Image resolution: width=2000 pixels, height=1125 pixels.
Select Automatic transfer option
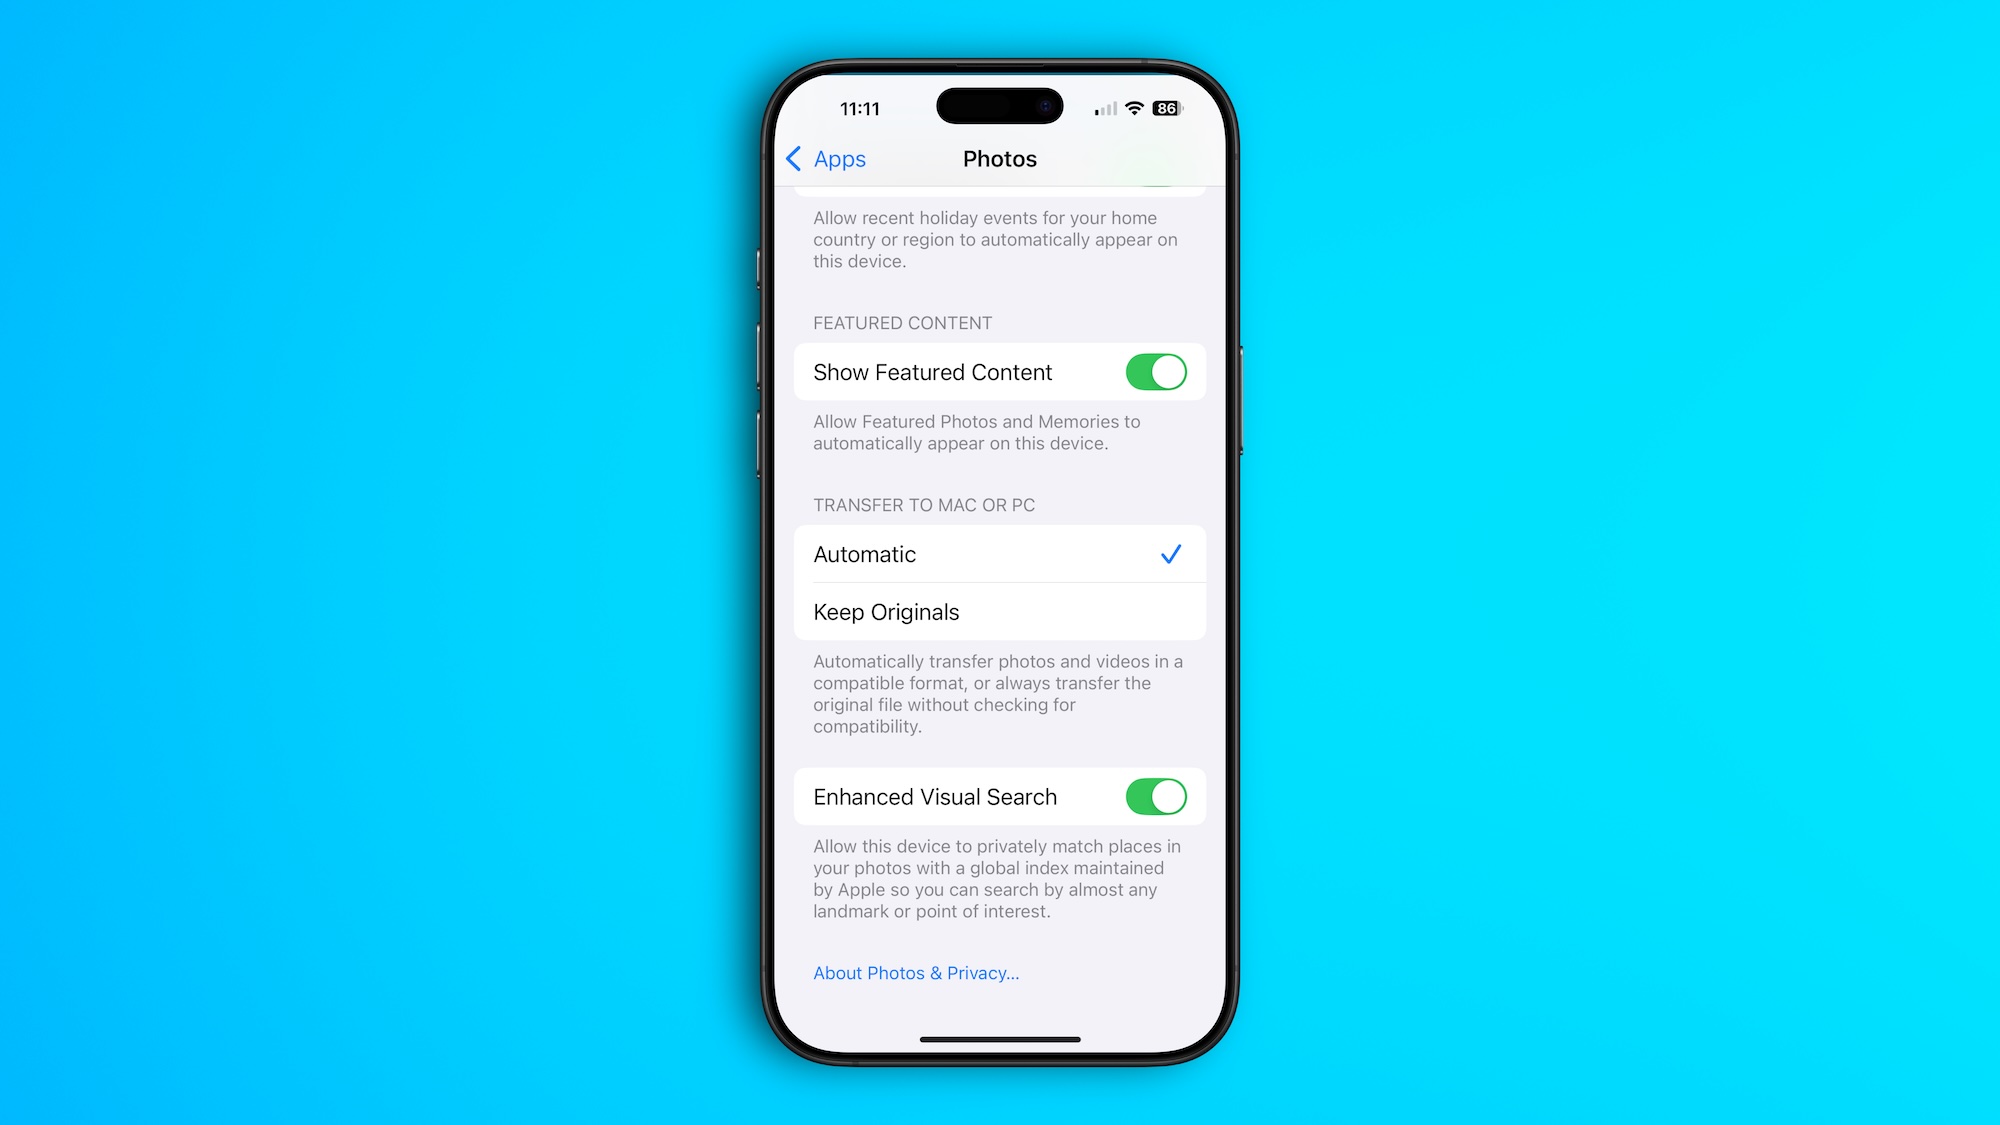coord(1000,554)
